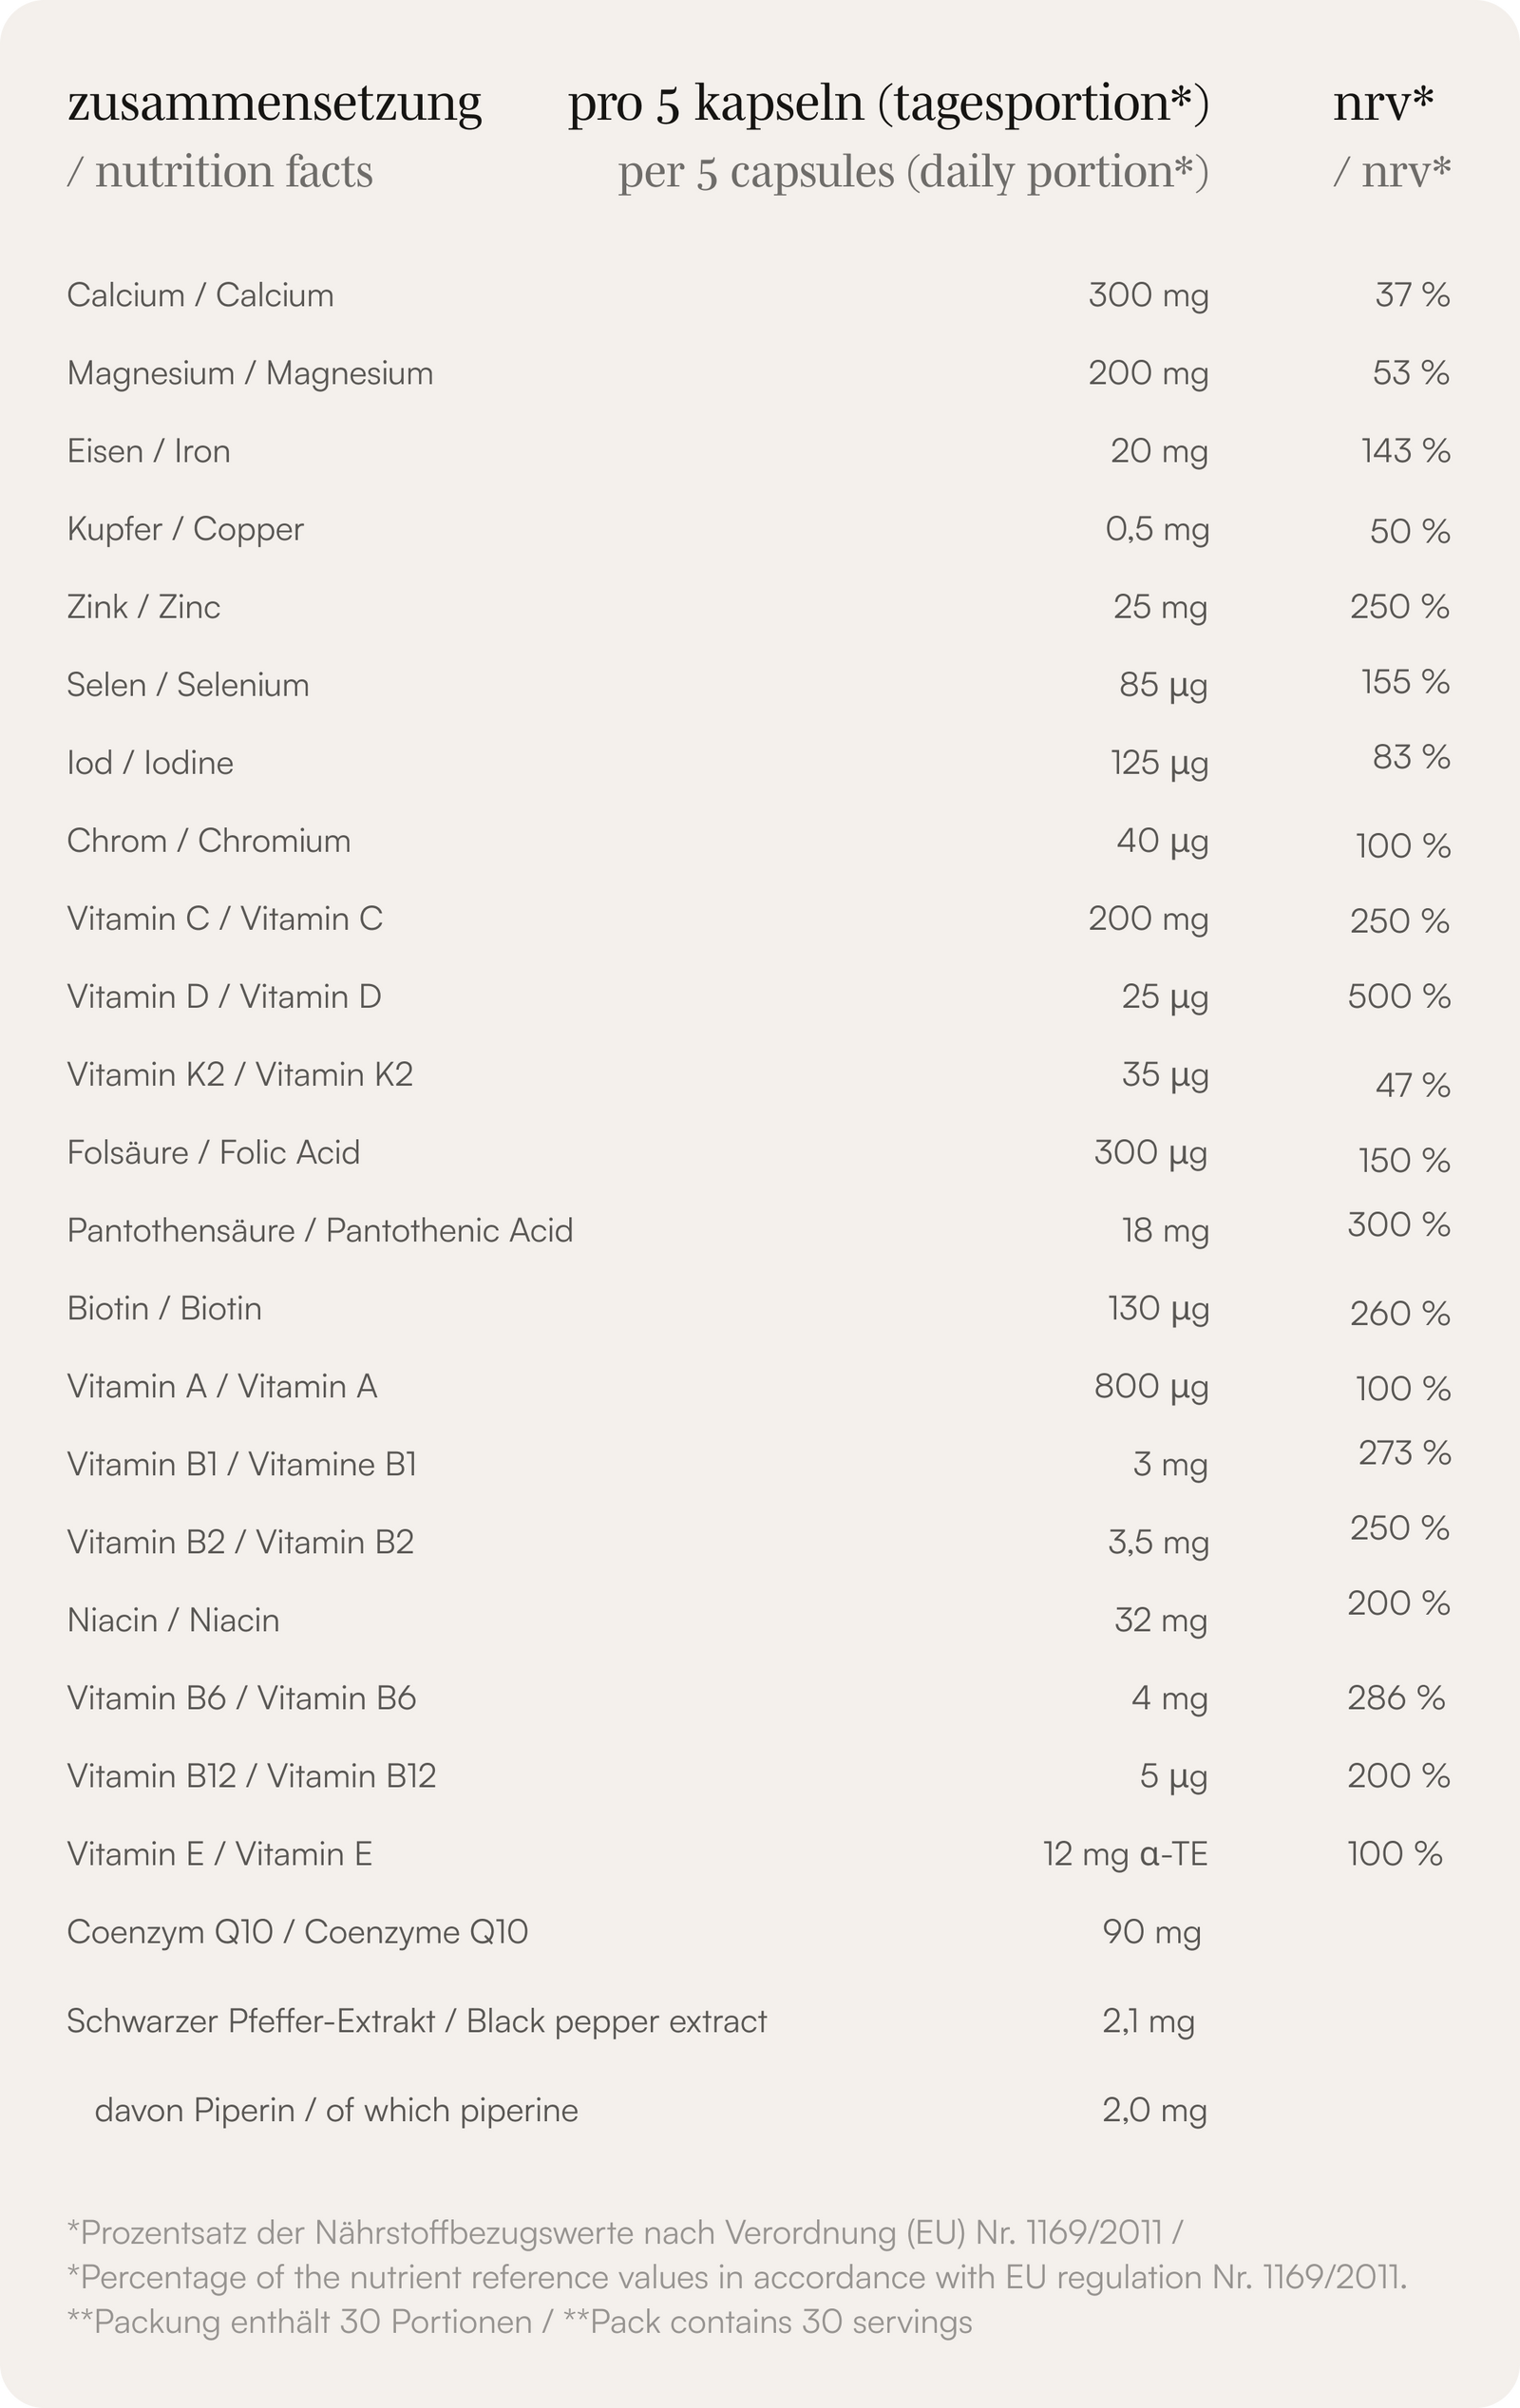Screen dimensions: 1520x2408
Task: Select the 'Kupfer / Copper' row label
Action: pyautogui.click(x=185, y=529)
